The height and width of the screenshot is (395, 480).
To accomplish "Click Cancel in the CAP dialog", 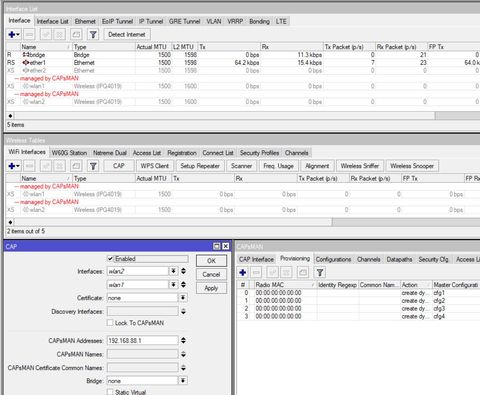I will pyautogui.click(x=211, y=274).
